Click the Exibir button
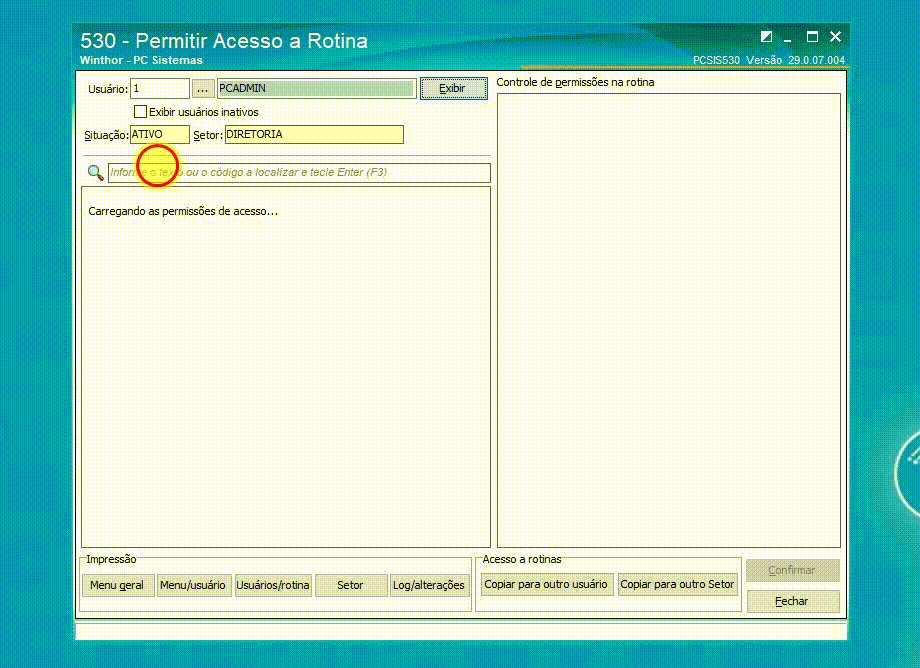The width and height of the screenshot is (920, 668). click(454, 89)
